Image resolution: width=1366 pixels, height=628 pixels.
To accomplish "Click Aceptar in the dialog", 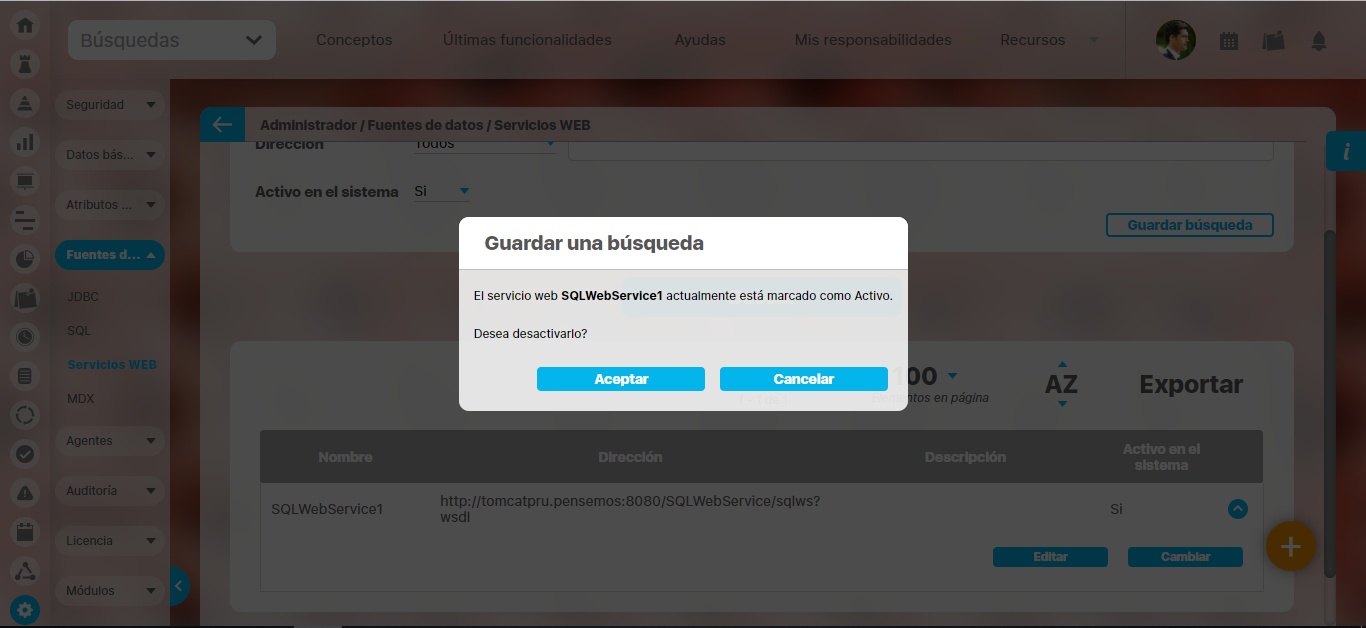I will (x=620, y=379).
